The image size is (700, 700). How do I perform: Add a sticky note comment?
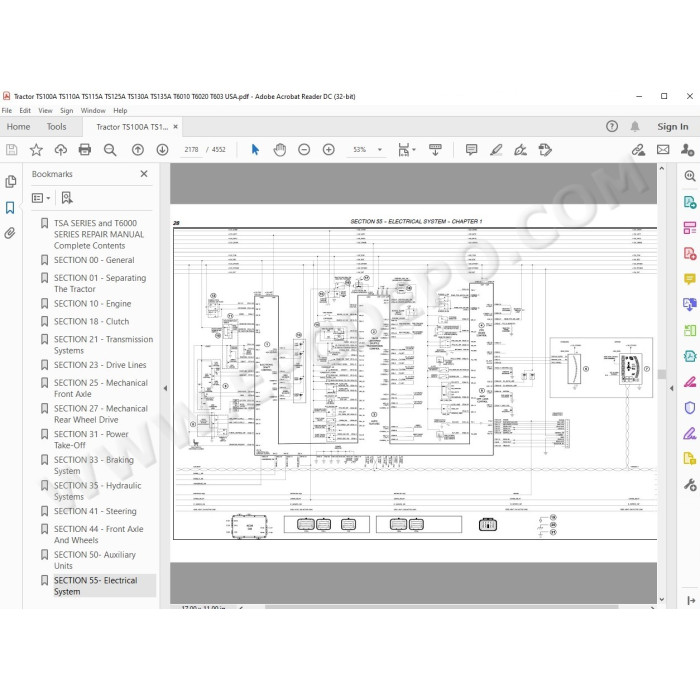pos(471,150)
